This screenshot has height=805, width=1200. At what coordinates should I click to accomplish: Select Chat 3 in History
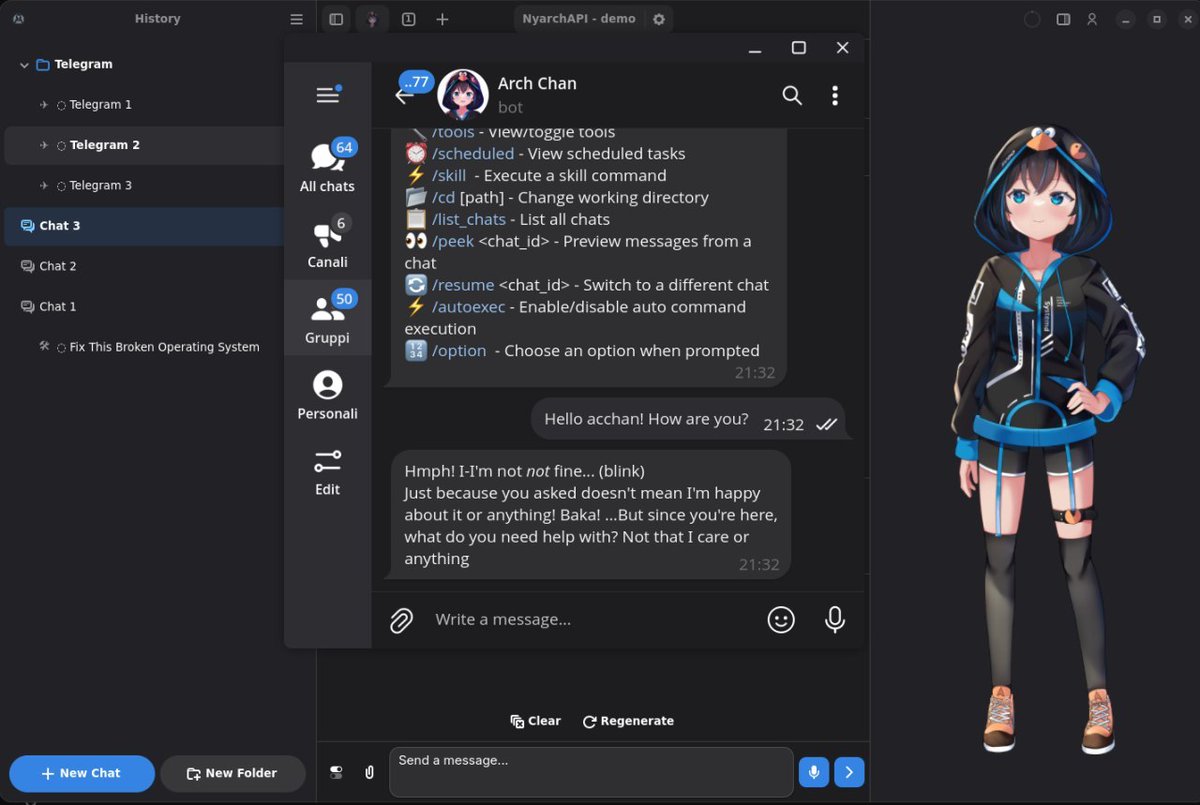[x=144, y=226]
